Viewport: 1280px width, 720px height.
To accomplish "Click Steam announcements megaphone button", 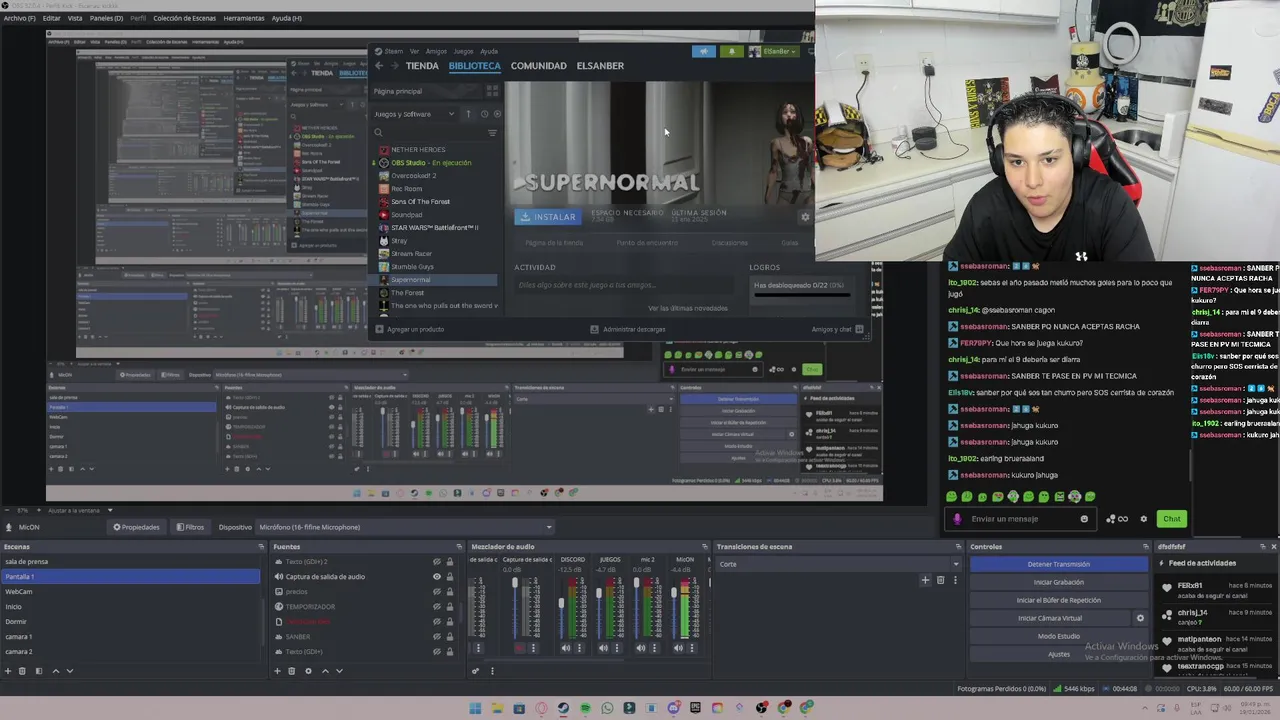I will [x=703, y=51].
